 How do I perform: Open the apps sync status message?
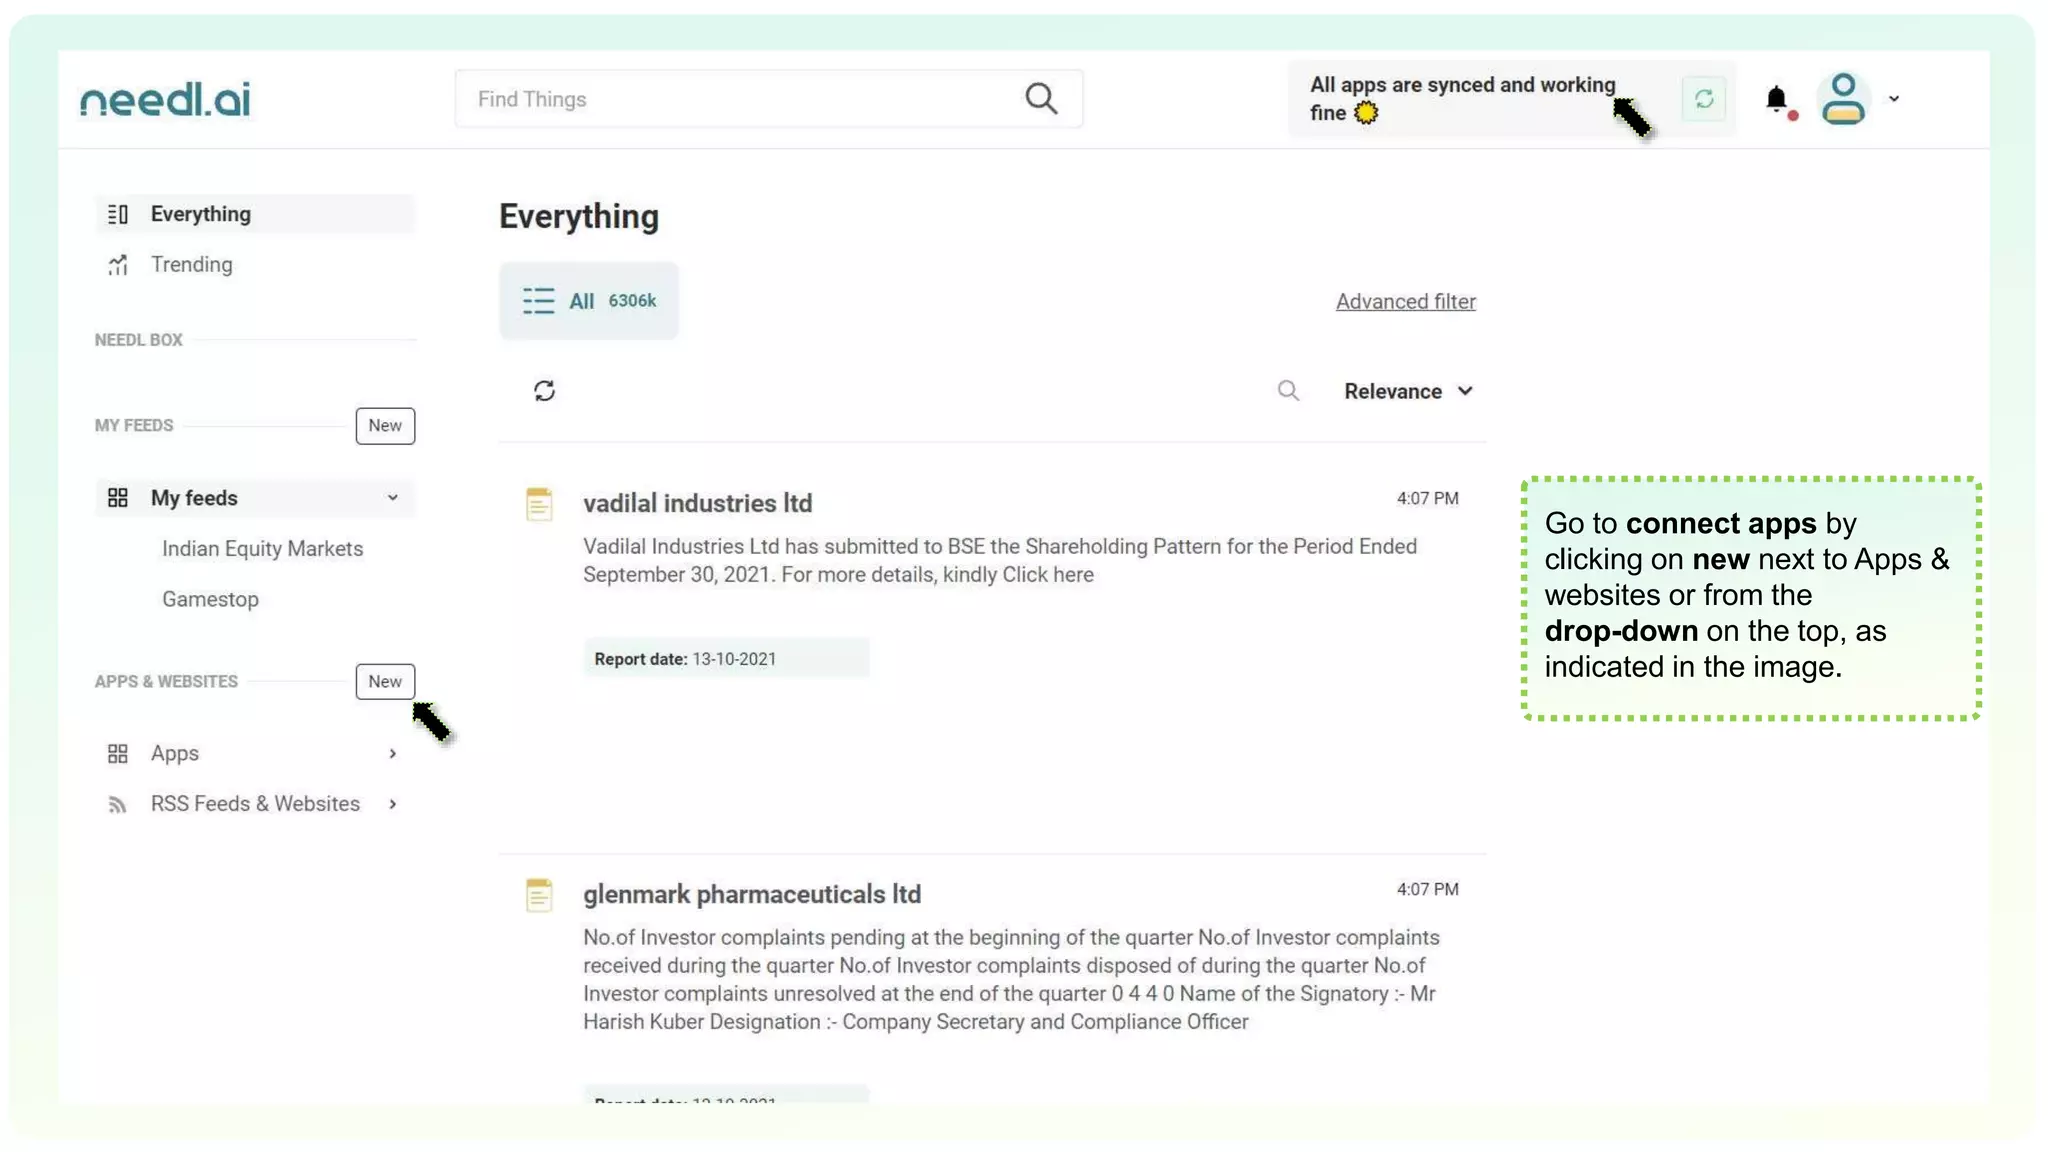point(1463,99)
